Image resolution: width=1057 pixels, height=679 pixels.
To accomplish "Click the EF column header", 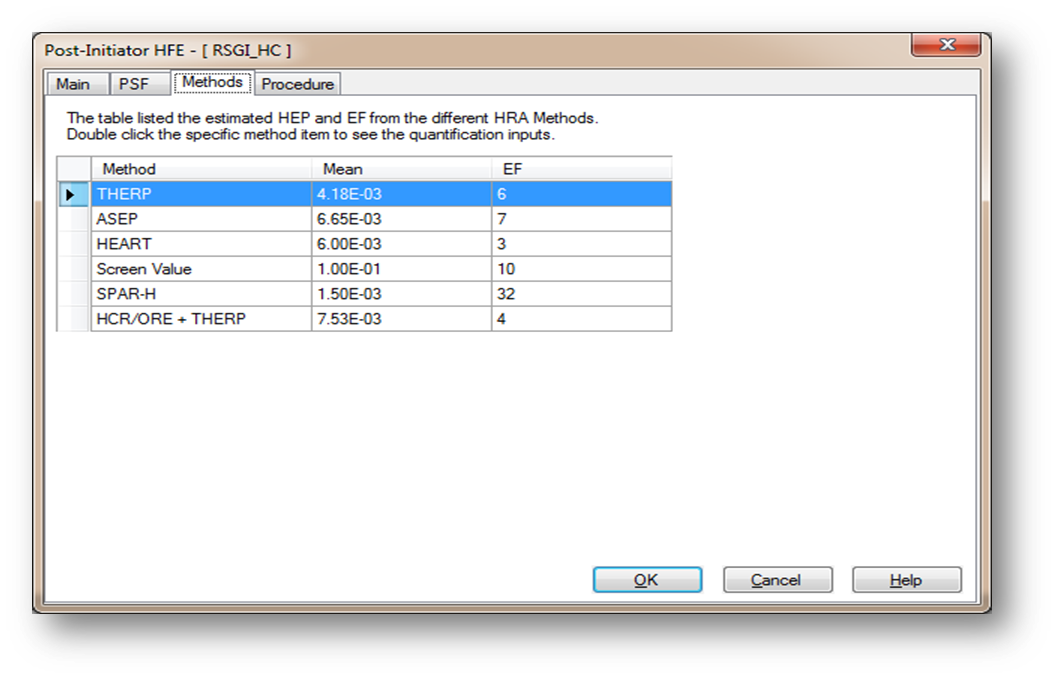I will coord(580,169).
